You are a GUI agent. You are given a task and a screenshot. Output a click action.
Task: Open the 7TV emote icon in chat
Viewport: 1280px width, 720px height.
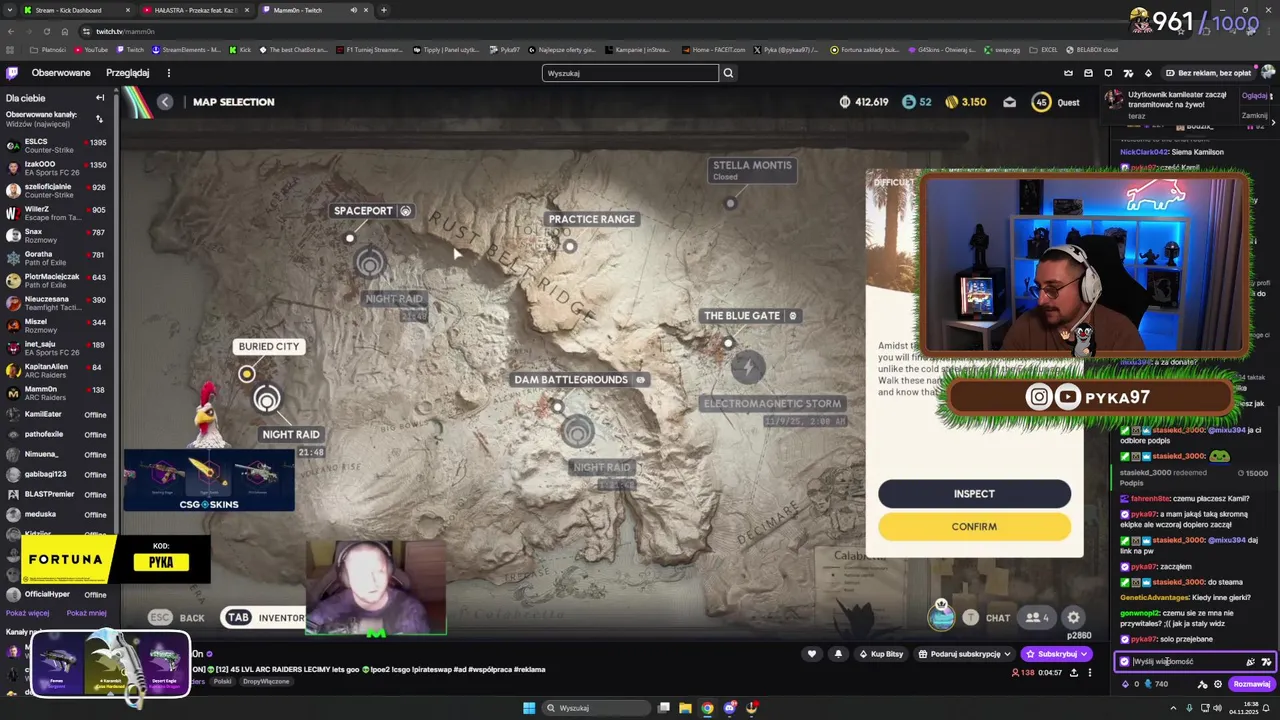click(x=1266, y=662)
